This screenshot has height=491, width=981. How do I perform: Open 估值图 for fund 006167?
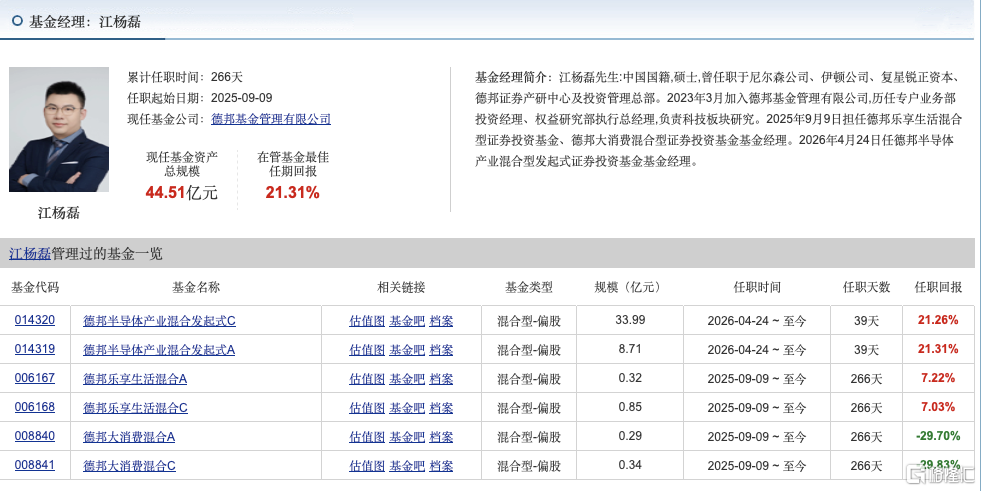(x=367, y=378)
